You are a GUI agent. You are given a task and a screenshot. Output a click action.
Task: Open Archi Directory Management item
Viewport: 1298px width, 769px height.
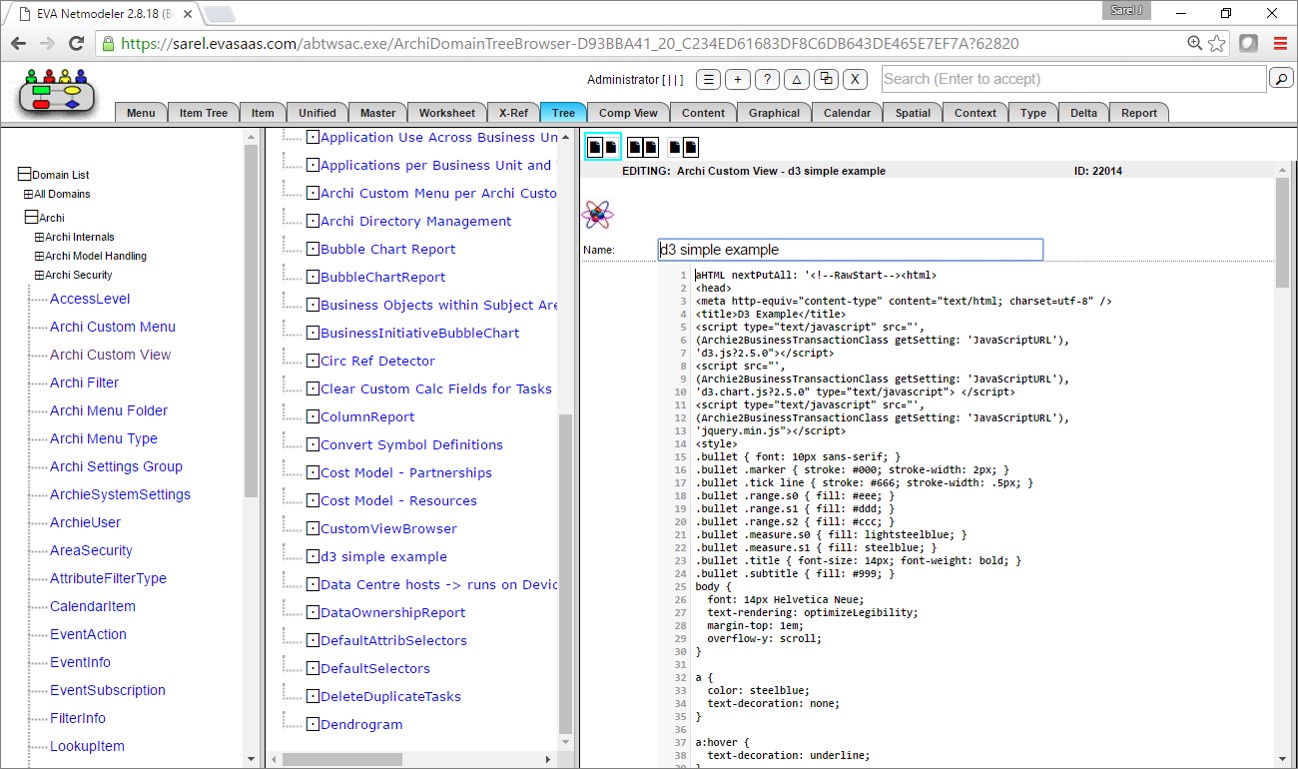point(416,221)
